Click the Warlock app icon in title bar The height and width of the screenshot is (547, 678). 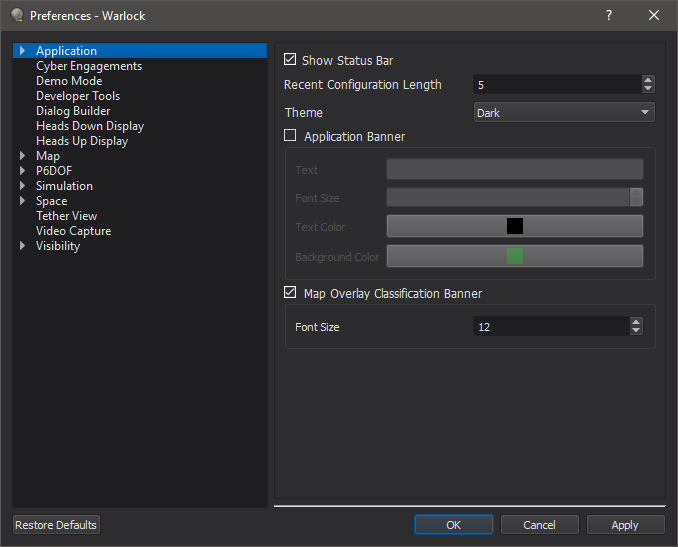pyautogui.click(x=17, y=15)
